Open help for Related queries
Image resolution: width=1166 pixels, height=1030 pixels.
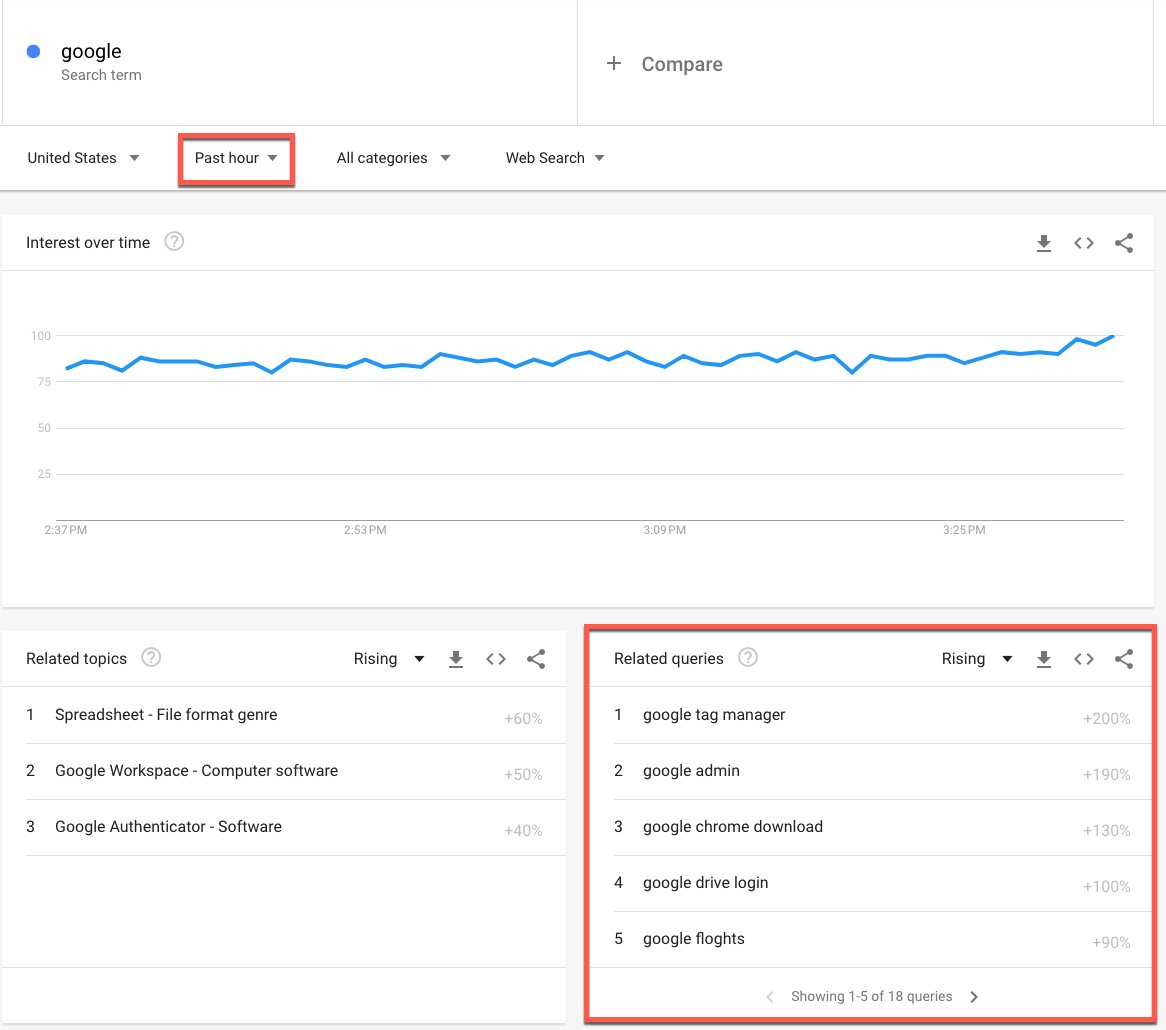pos(747,657)
